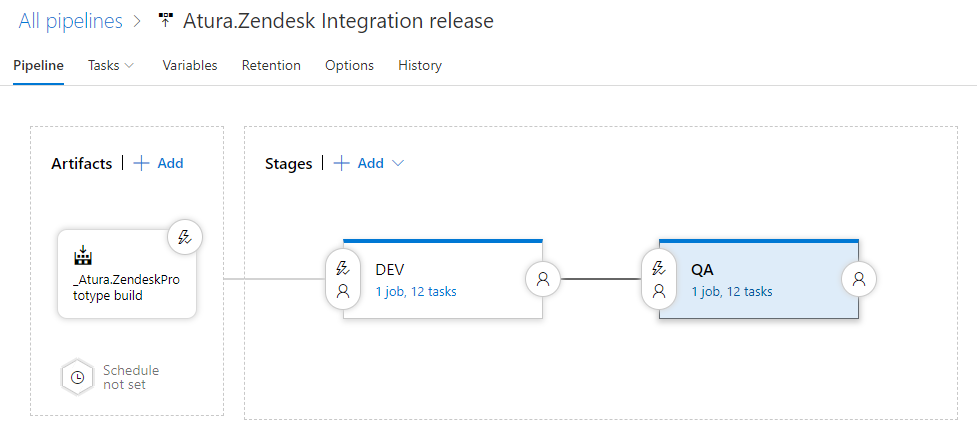Open the Retention tab

pos(271,65)
